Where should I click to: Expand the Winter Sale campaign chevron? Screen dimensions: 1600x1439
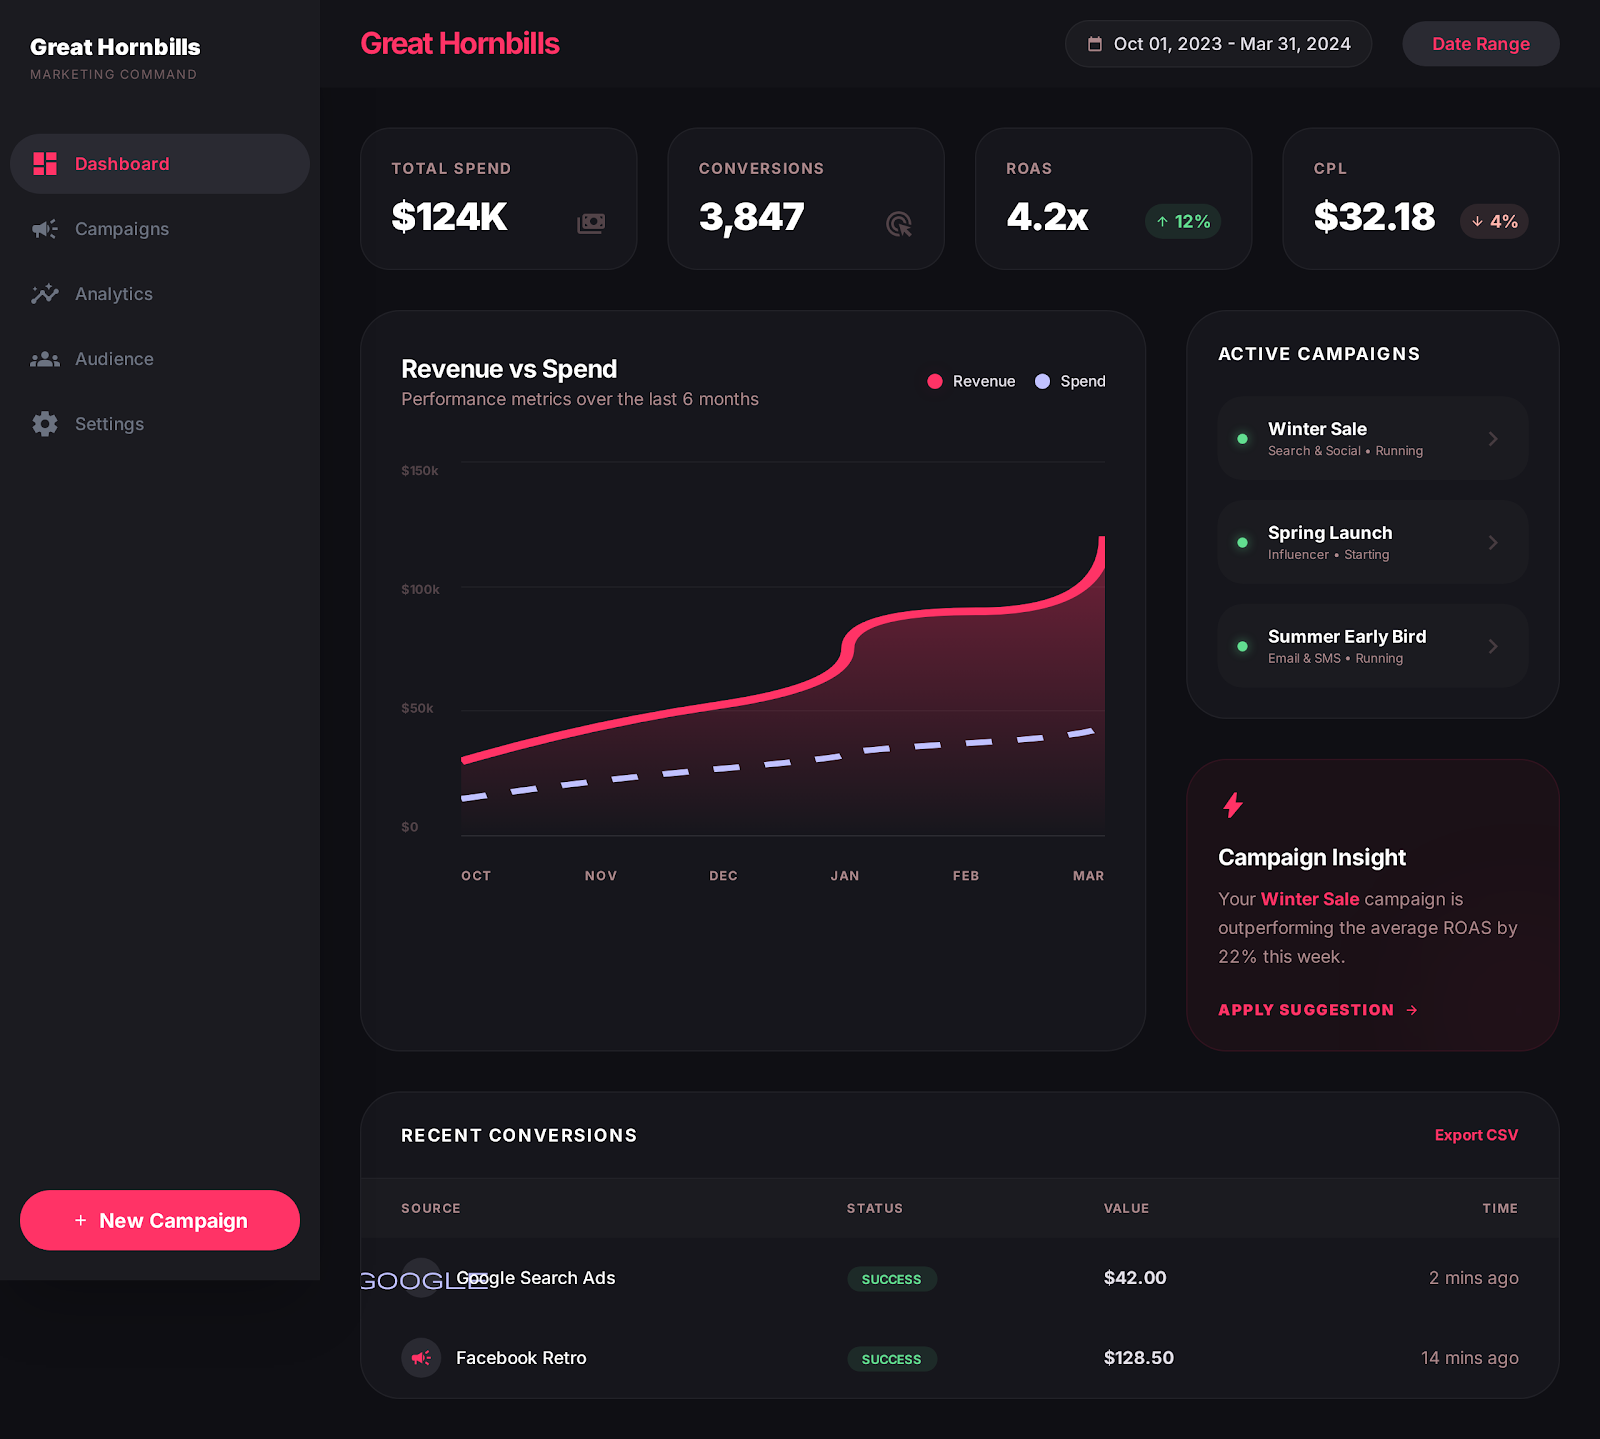(x=1493, y=439)
